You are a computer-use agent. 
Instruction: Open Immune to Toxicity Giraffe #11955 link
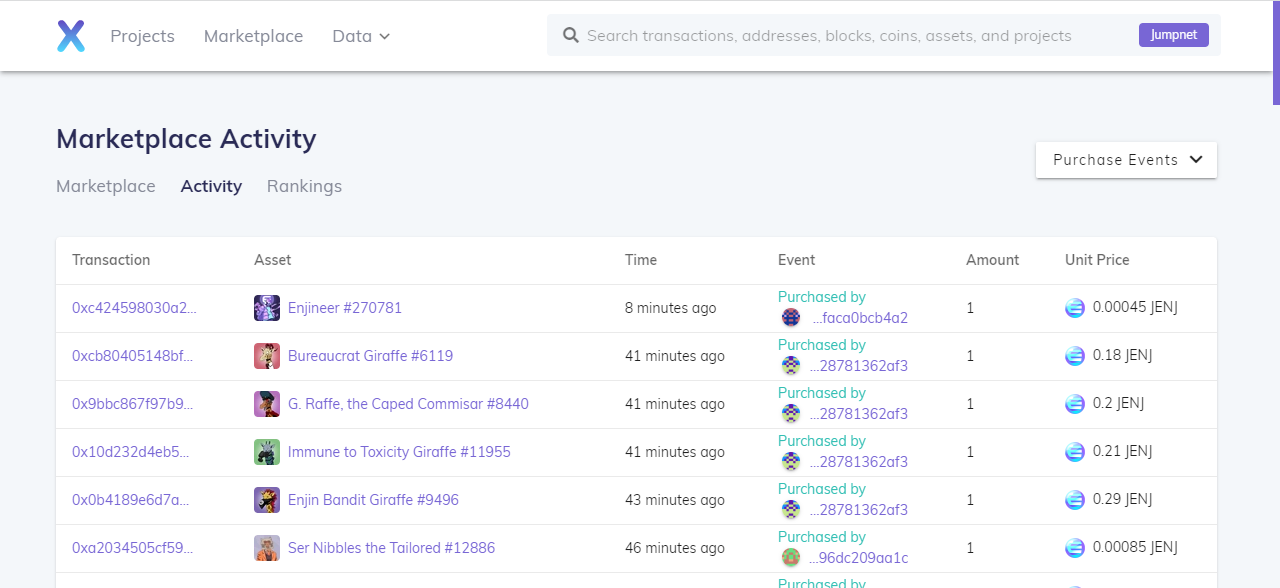coord(399,452)
